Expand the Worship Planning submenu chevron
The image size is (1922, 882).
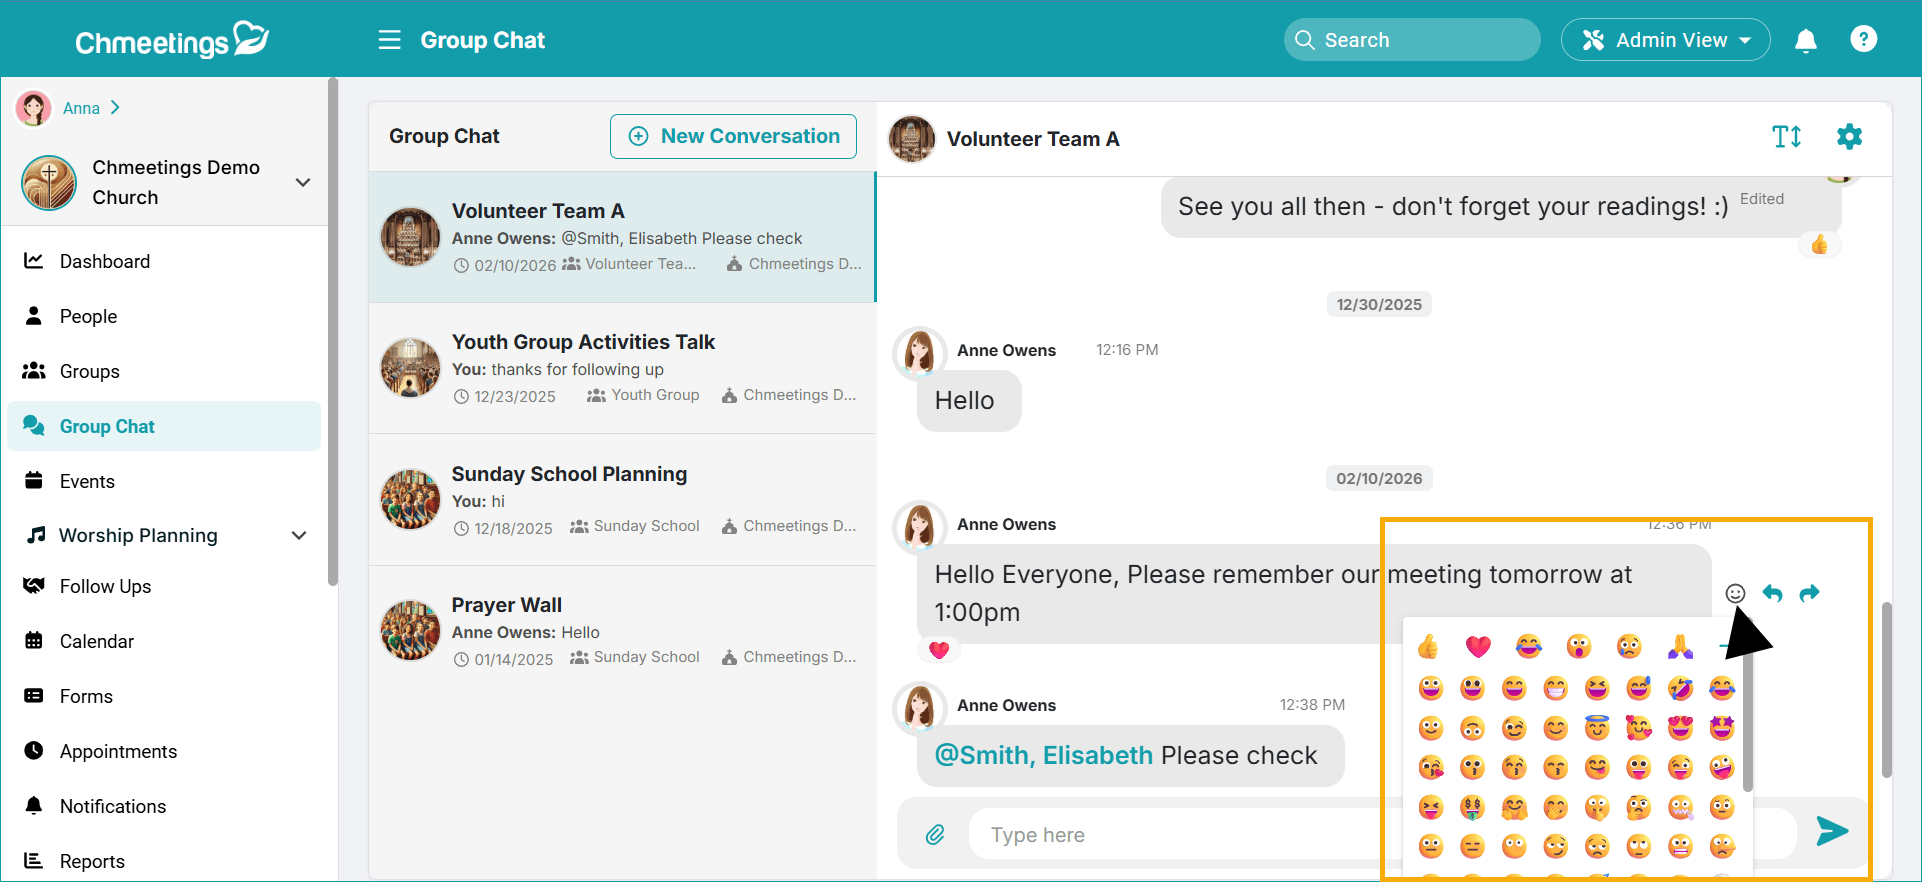[298, 535]
